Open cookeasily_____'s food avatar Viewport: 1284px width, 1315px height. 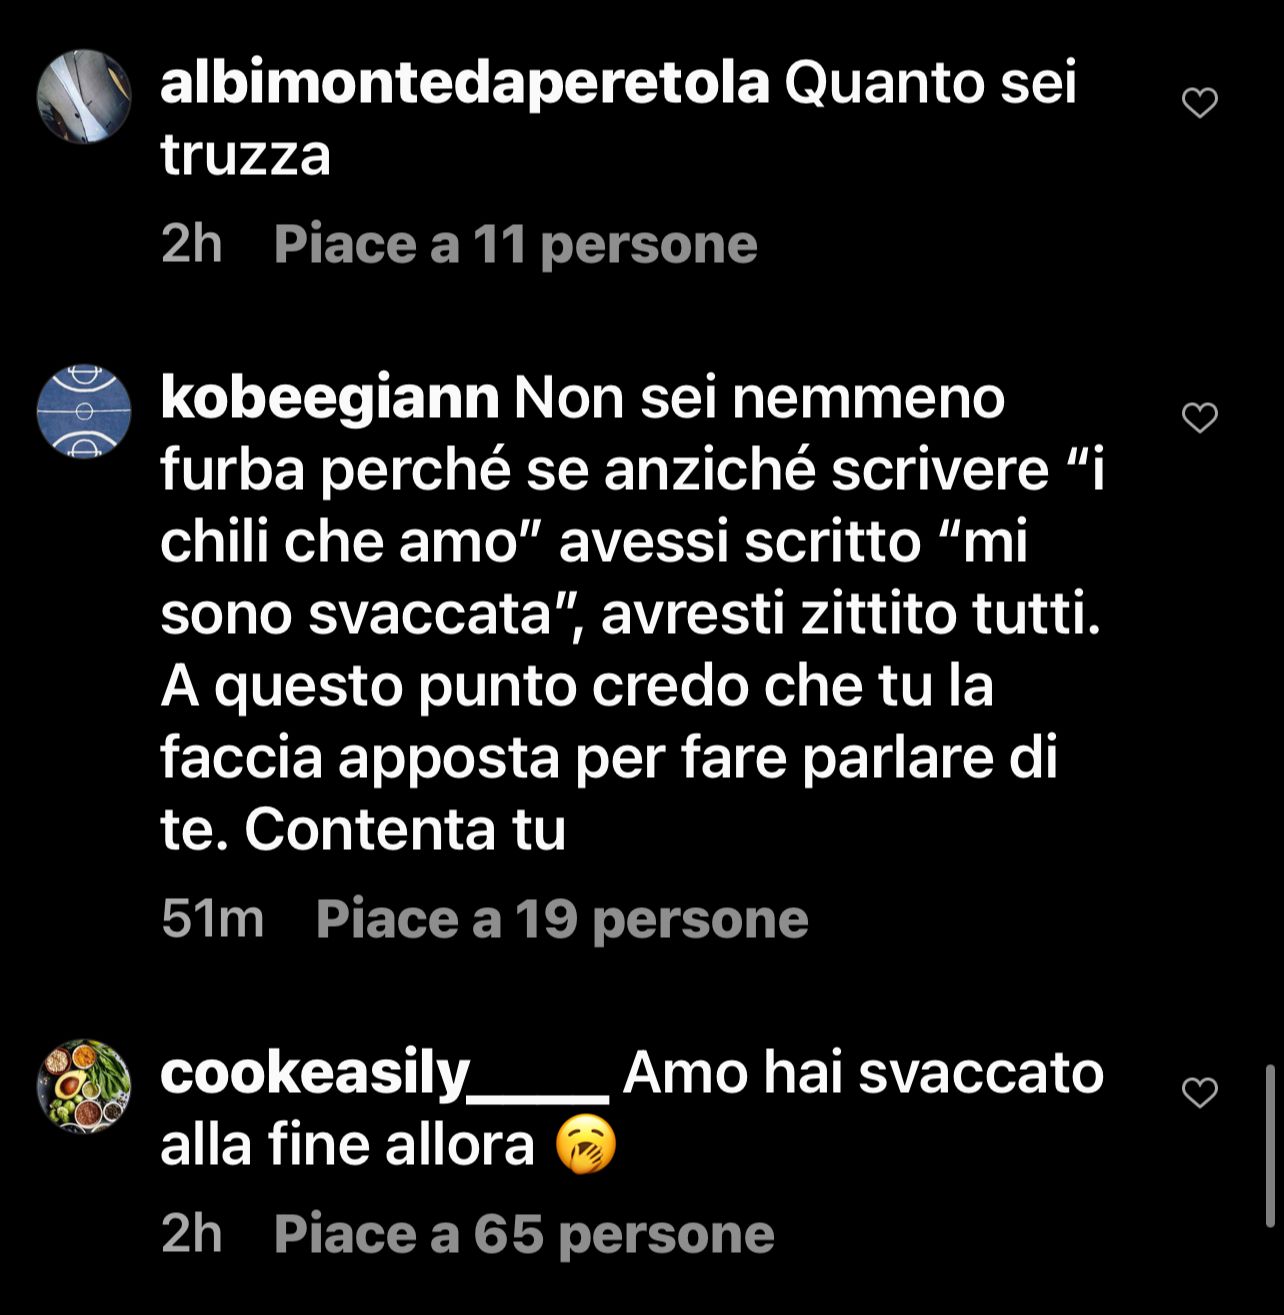pyautogui.click(x=84, y=1087)
